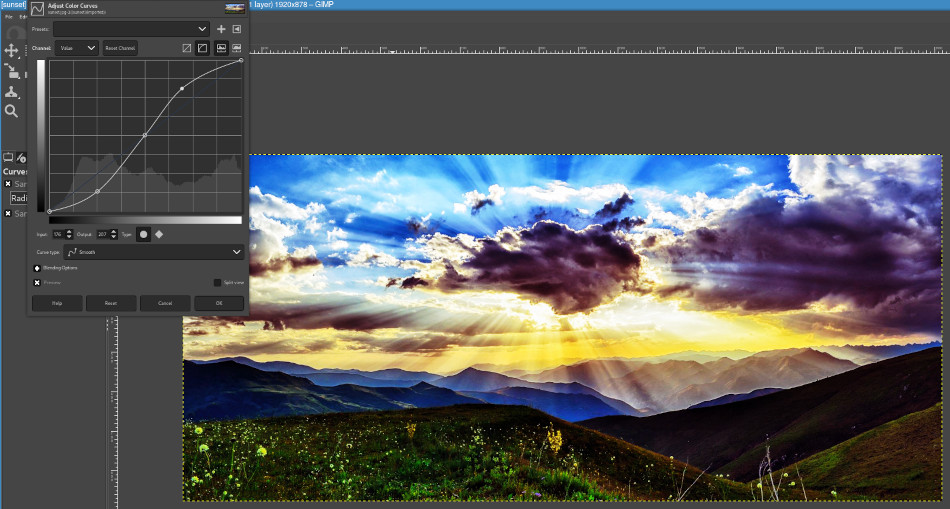Viewport: 950px width, 509px height.
Task: Open the Channel dropdown showing Value
Action: [x=76, y=48]
